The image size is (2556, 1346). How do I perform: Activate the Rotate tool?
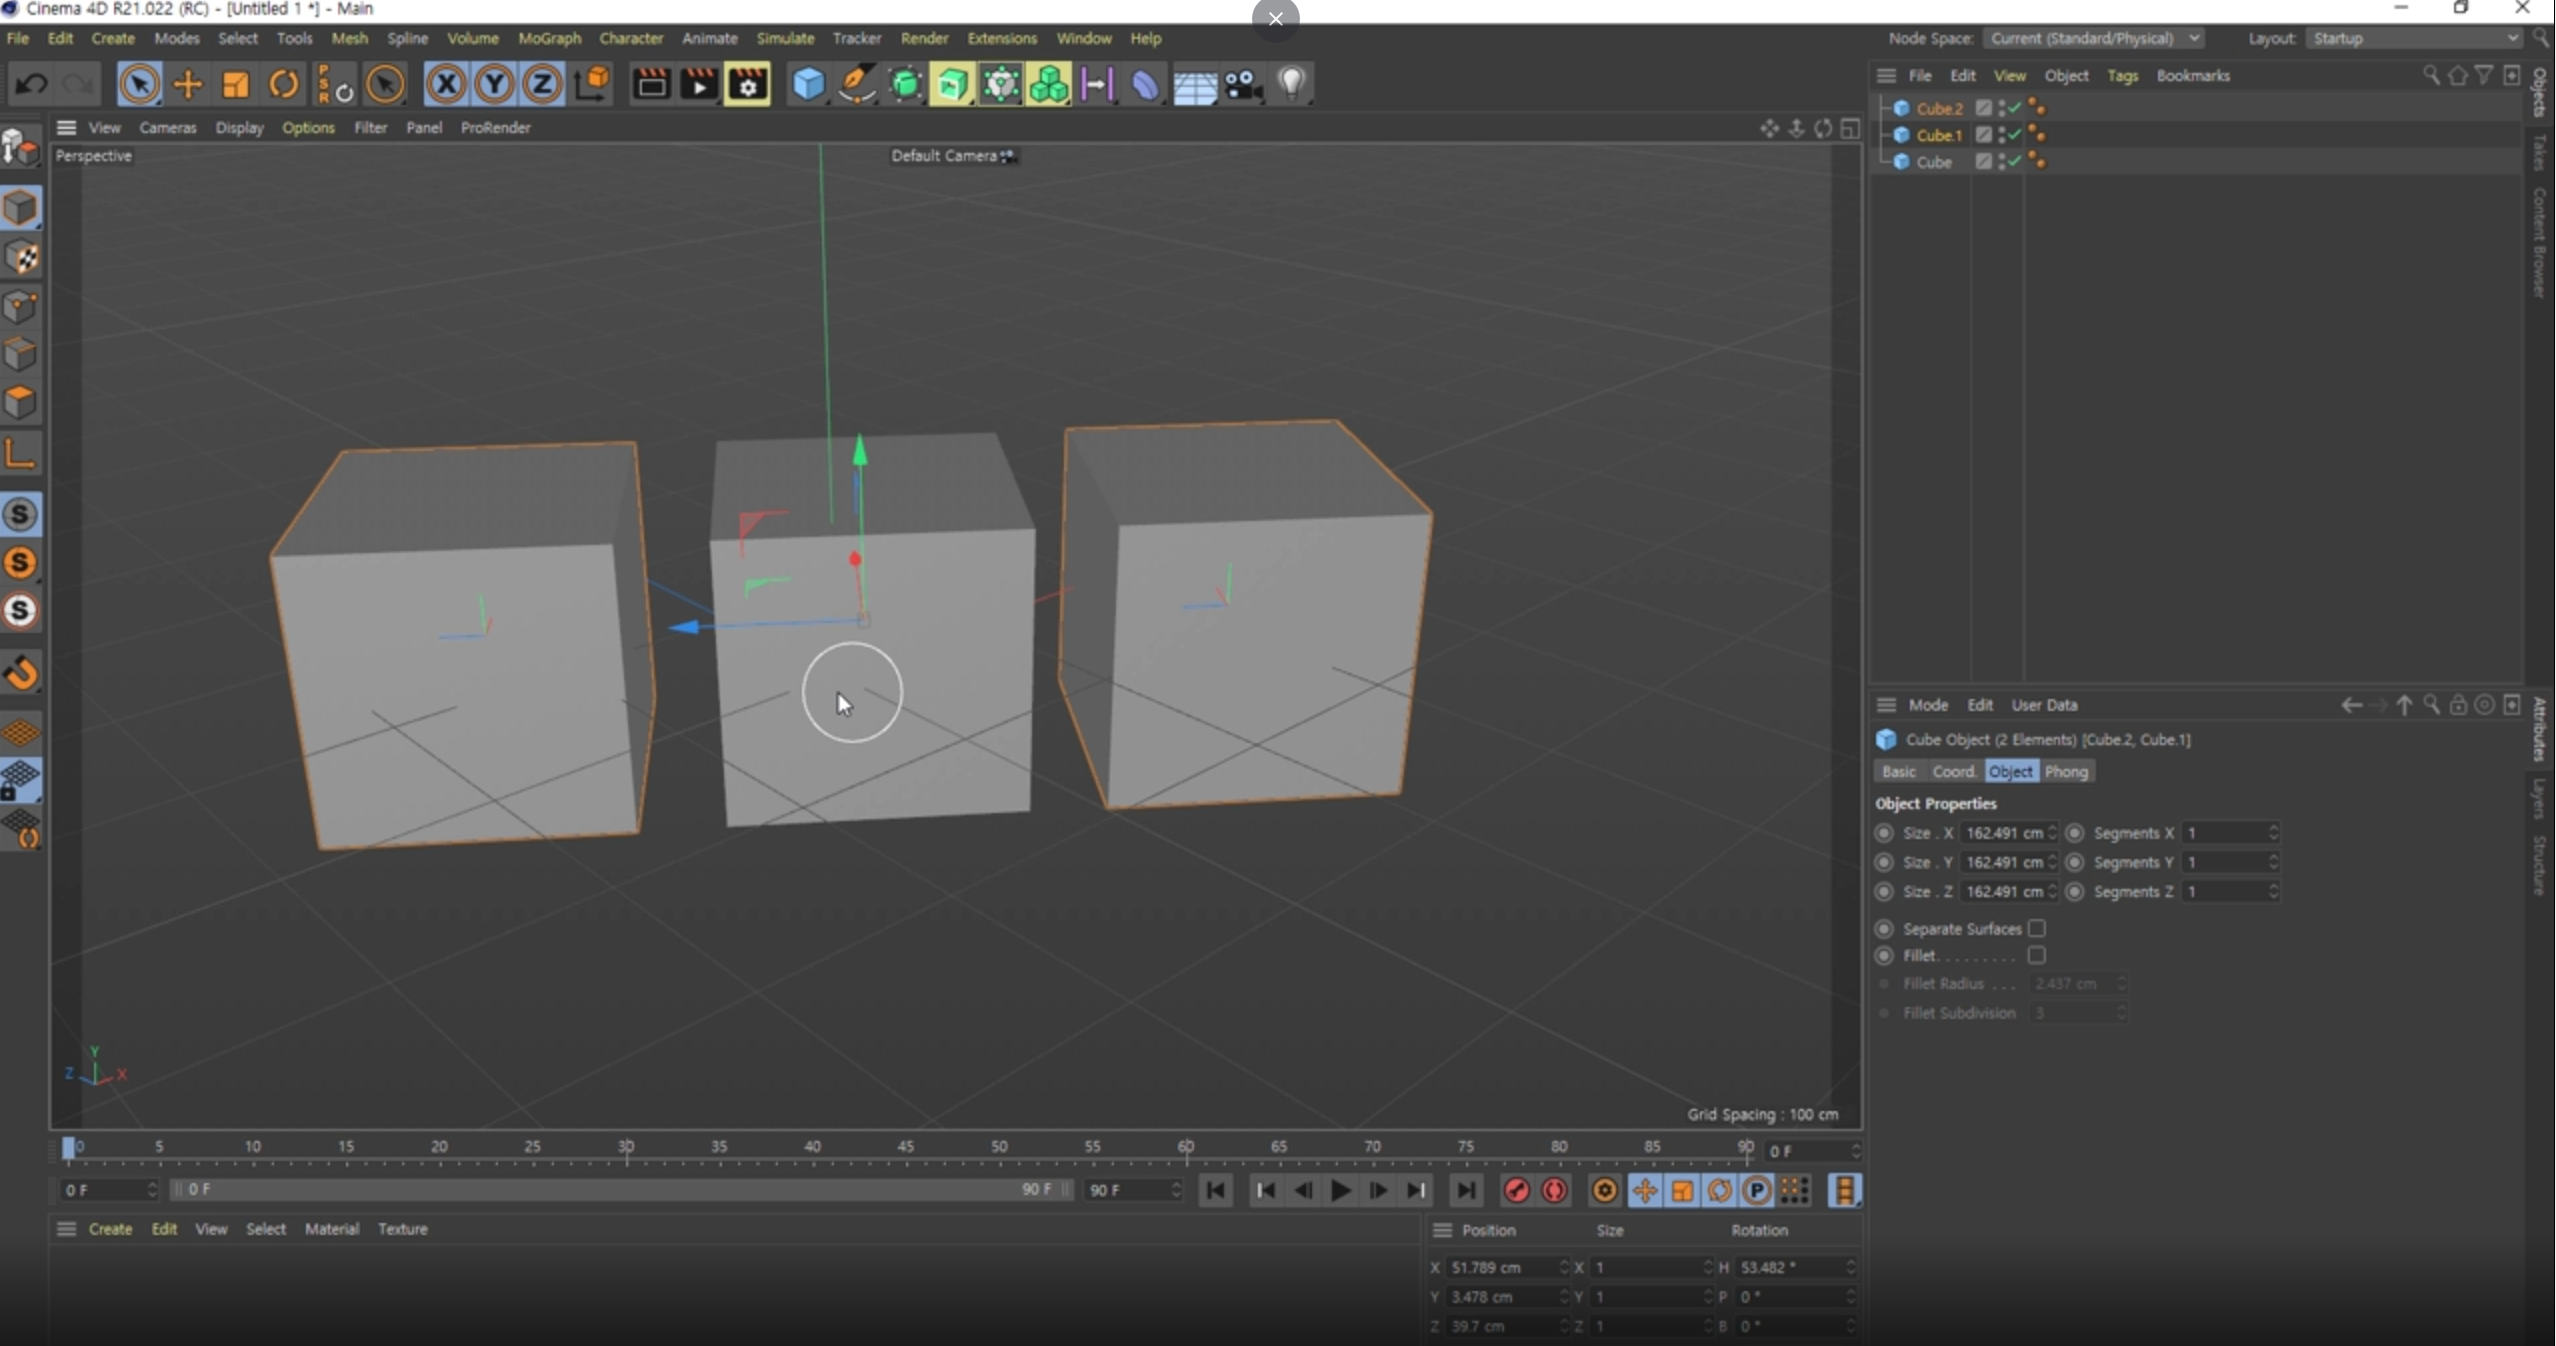(x=284, y=85)
